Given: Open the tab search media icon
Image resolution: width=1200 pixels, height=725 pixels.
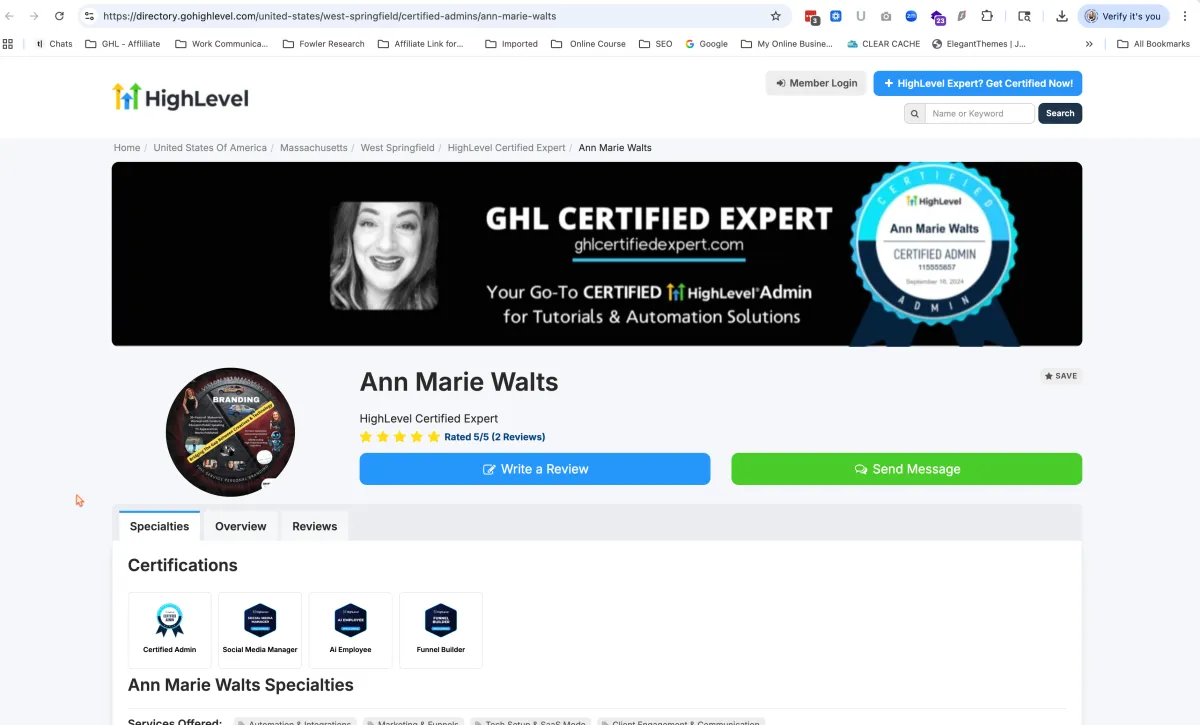Looking at the screenshot, I should pos(1024,16).
